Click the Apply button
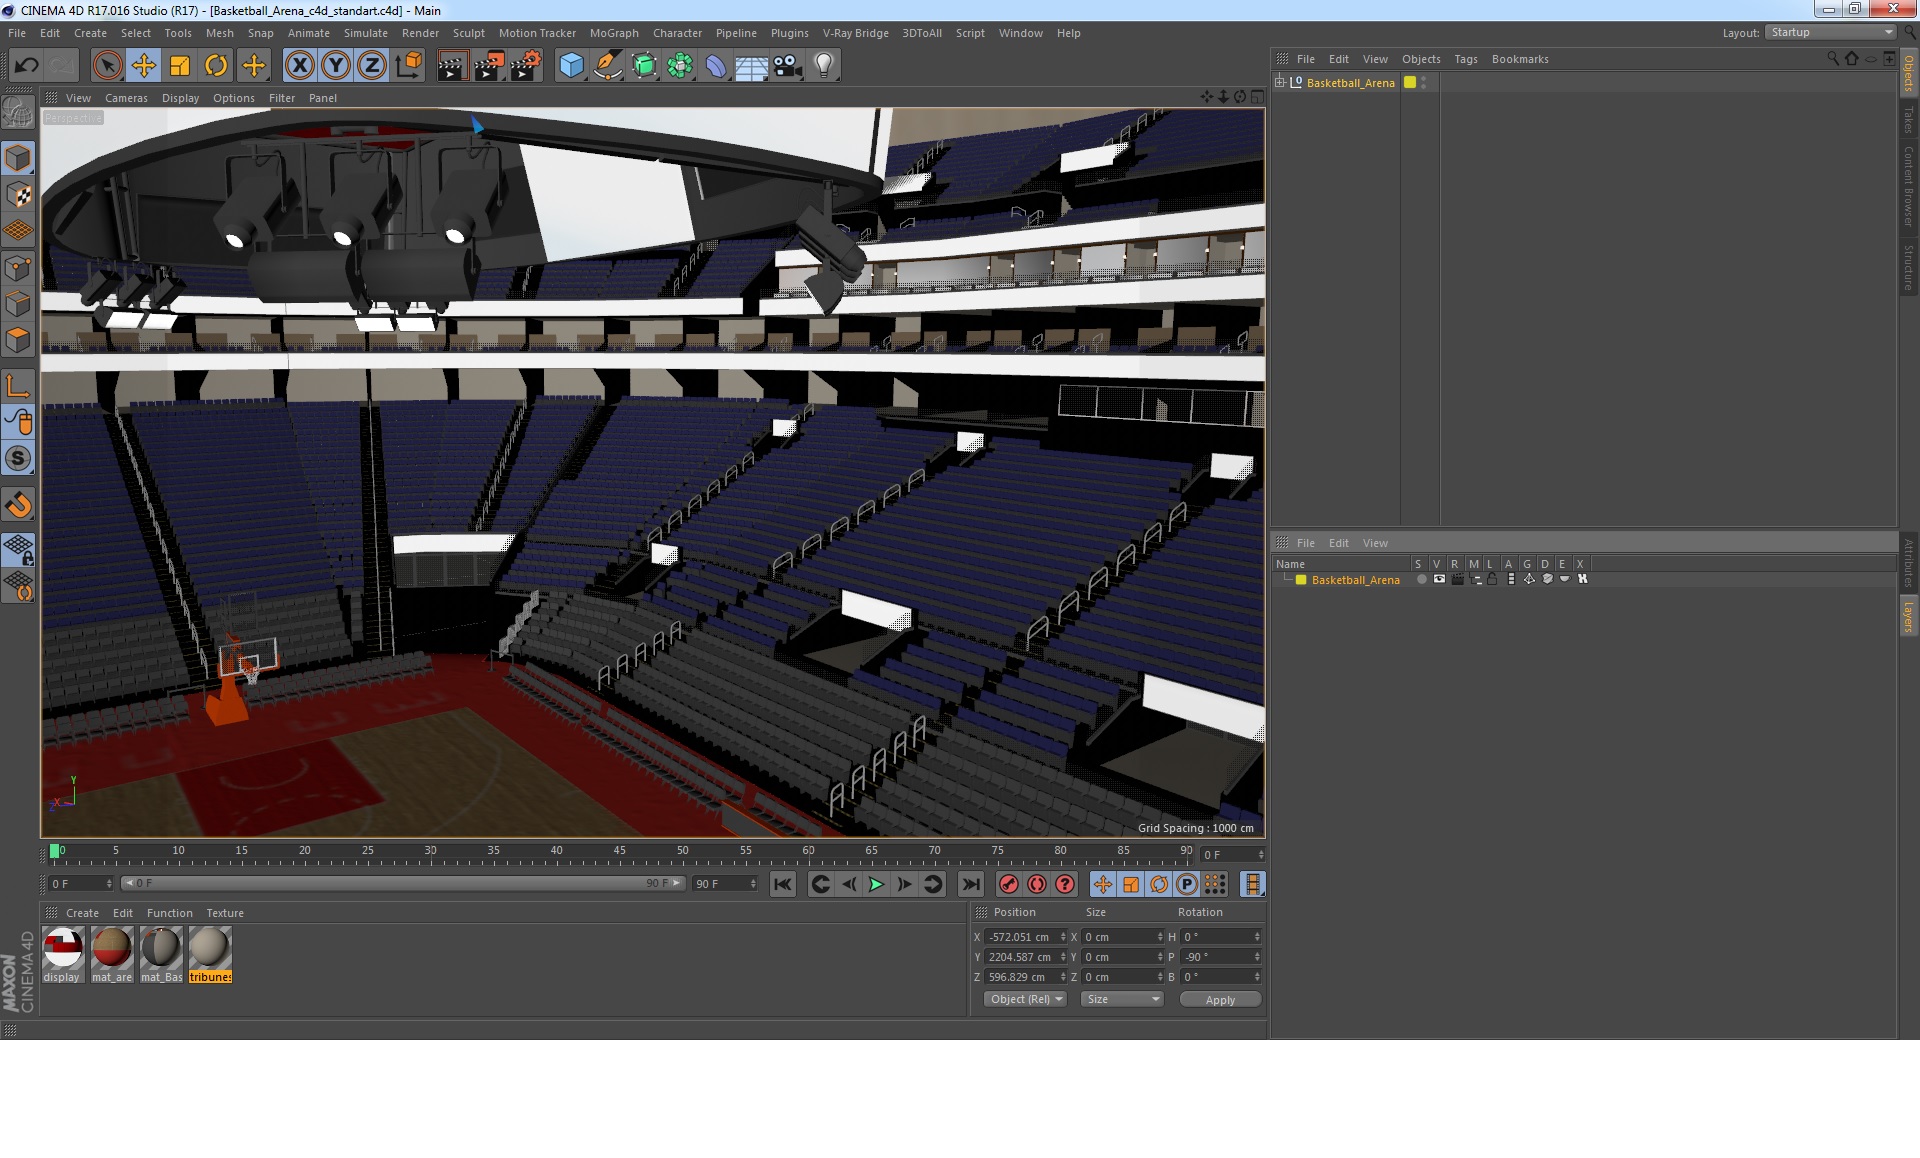The width and height of the screenshot is (1920, 1158). tap(1219, 999)
